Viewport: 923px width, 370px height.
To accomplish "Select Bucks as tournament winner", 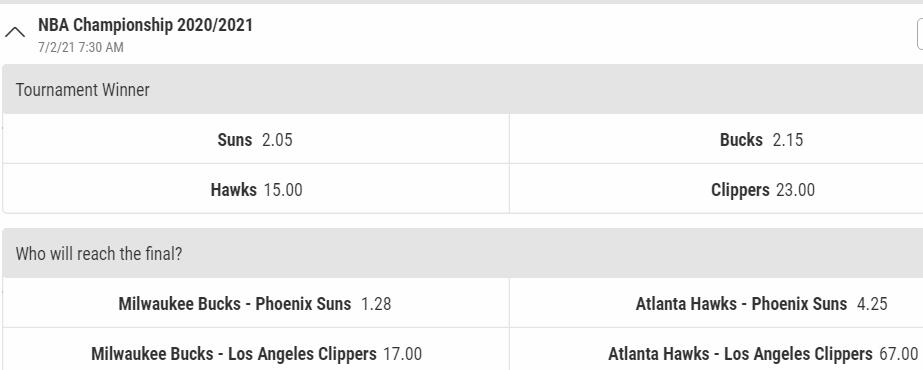I will pyautogui.click(x=716, y=139).
